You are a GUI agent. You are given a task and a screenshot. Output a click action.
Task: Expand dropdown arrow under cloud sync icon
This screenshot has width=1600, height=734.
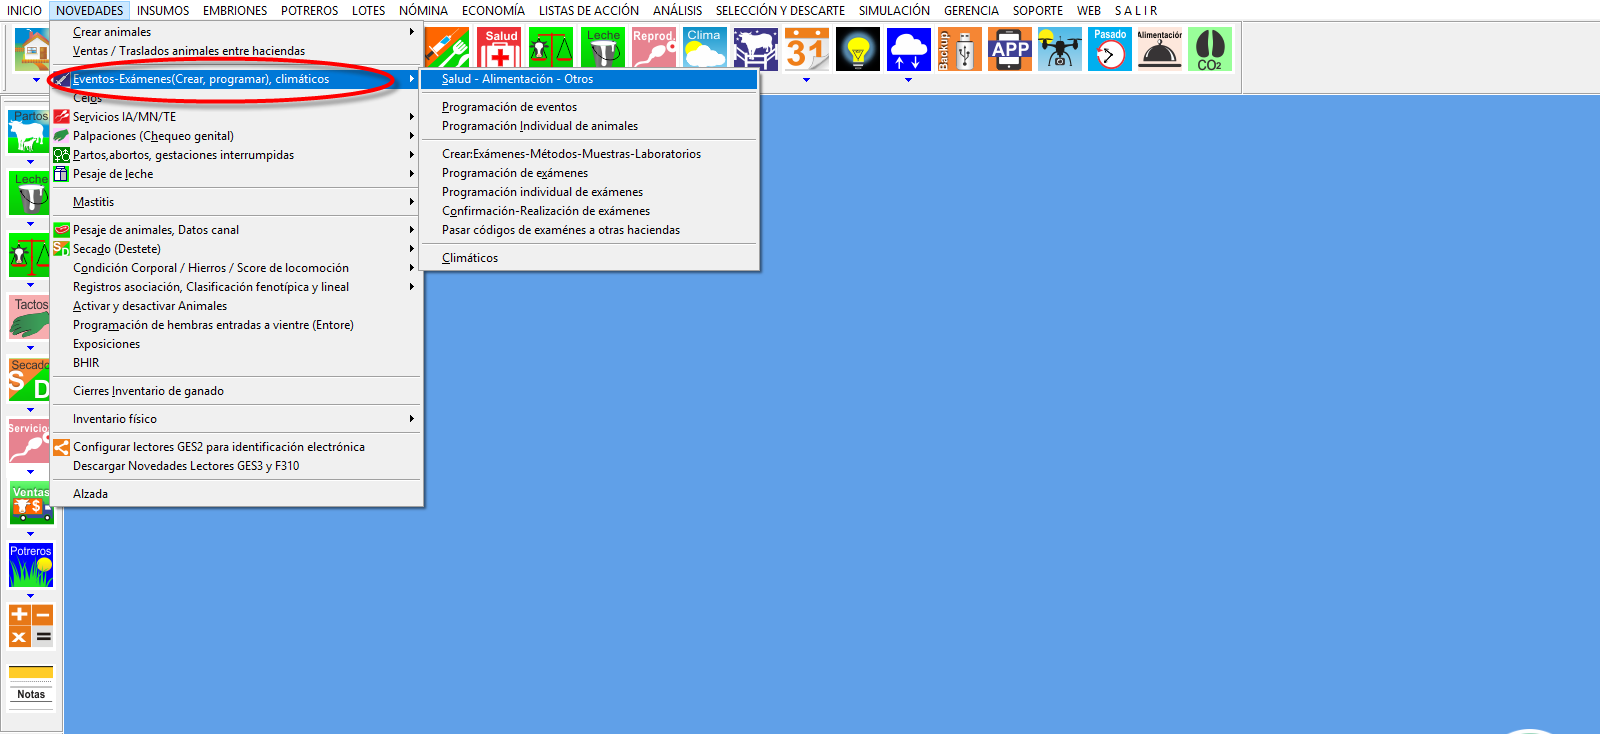click(x=908, y=80)
